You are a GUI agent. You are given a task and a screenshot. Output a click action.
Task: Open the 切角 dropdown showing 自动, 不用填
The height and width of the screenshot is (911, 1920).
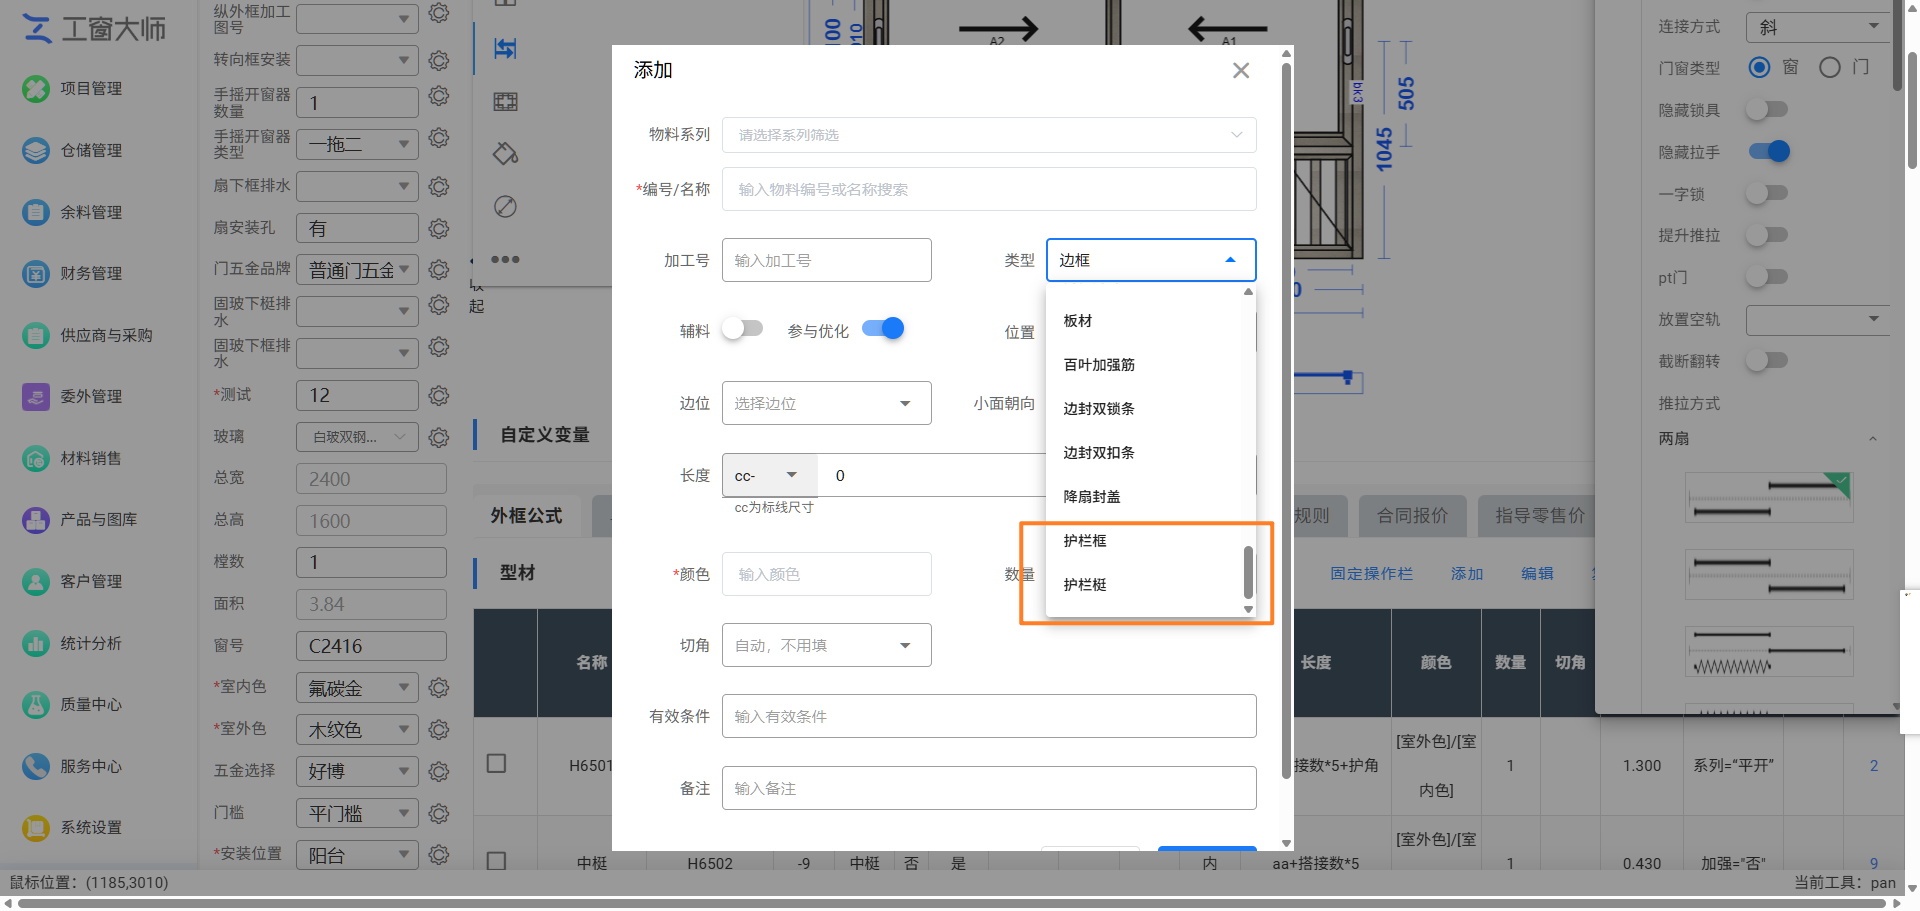[x=827, y=645]
